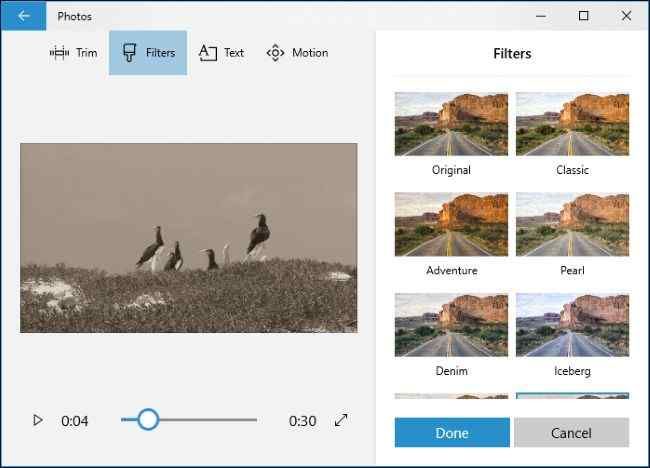Click the video seek slider handle

(148, 420)
